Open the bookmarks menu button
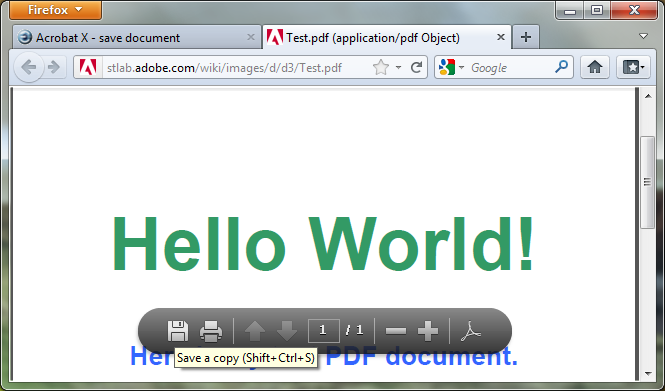Viewport: 665px width, 391px height. (x=633, y=67)
